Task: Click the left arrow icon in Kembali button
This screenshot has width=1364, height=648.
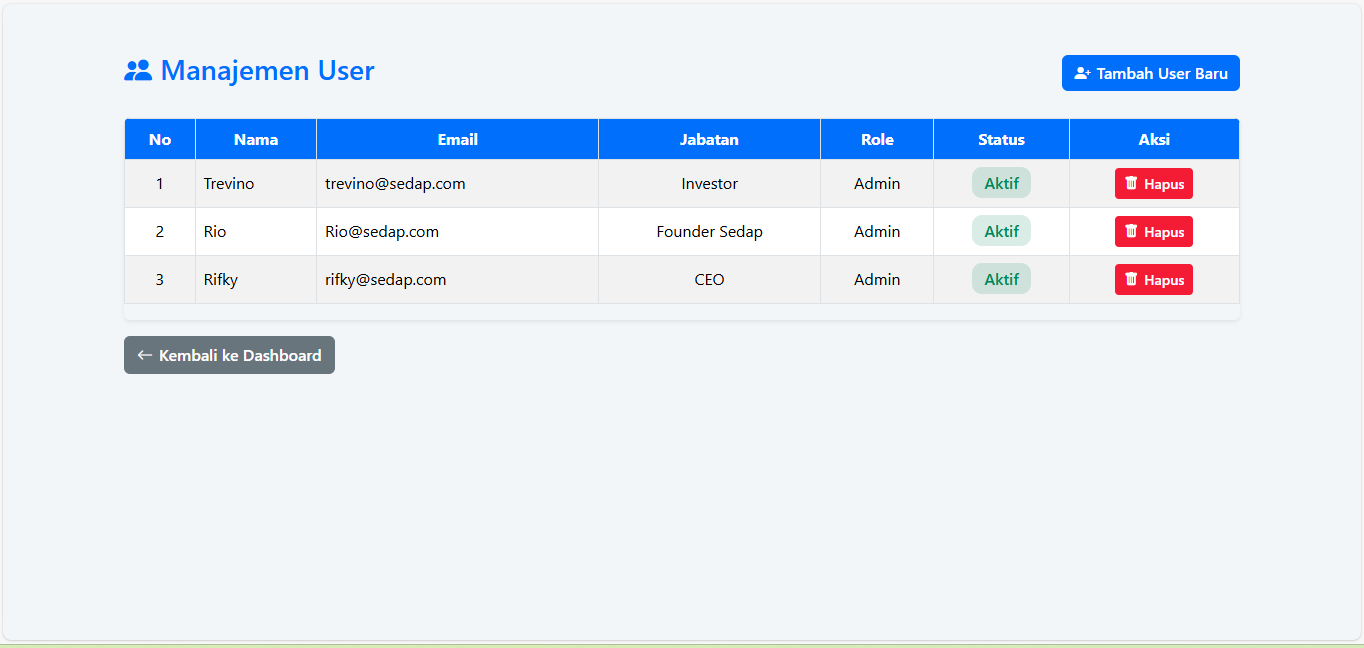Action: tap(145, 355)
